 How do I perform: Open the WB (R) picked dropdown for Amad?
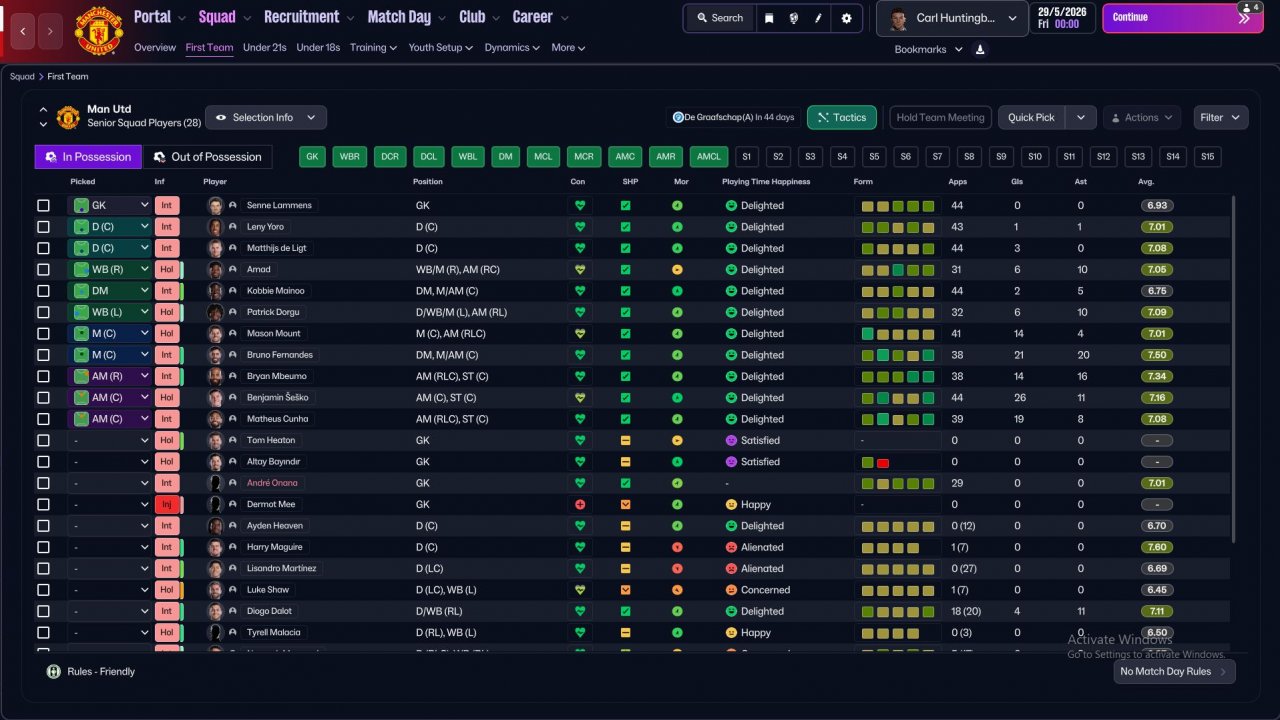coord(109,270)
